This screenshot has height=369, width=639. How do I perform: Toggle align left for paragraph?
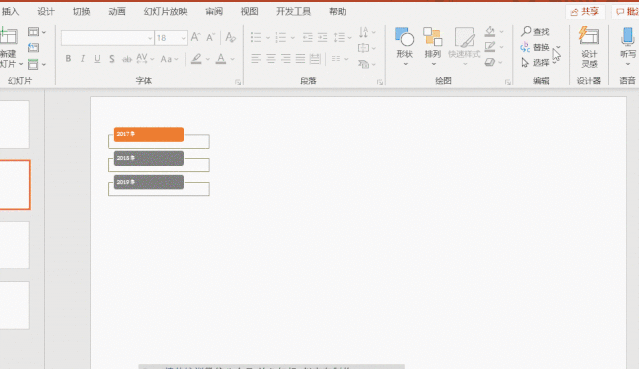(x=256, y=59)
